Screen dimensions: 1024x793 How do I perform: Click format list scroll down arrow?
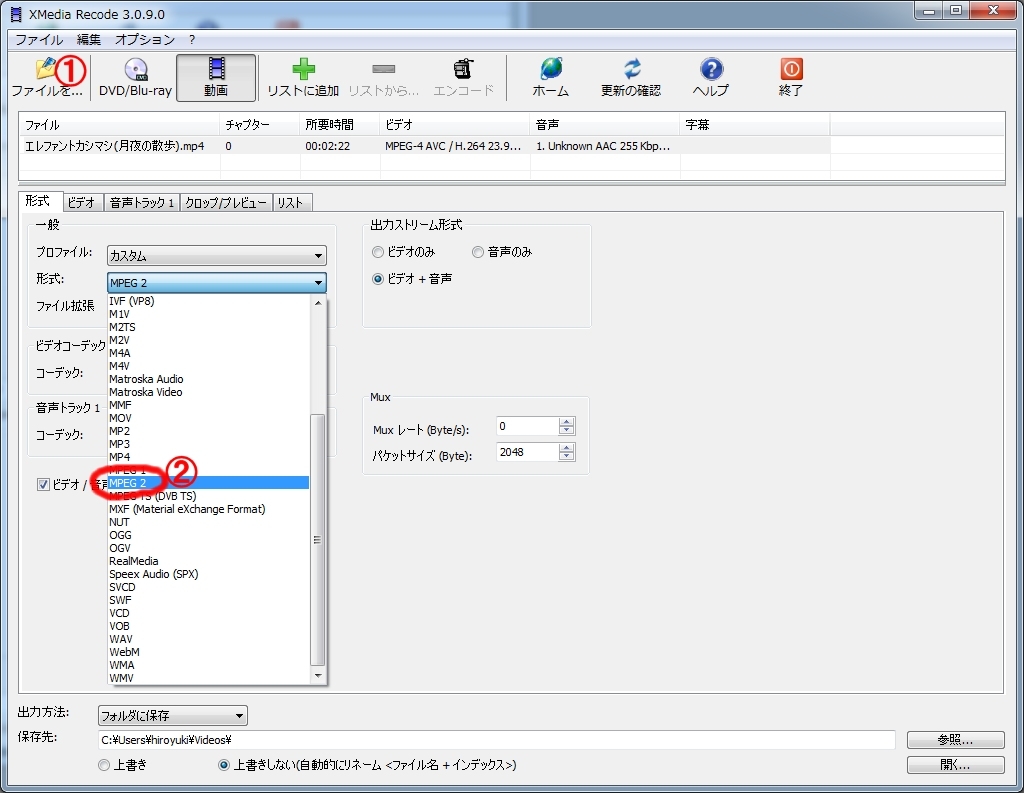point(318,675)
